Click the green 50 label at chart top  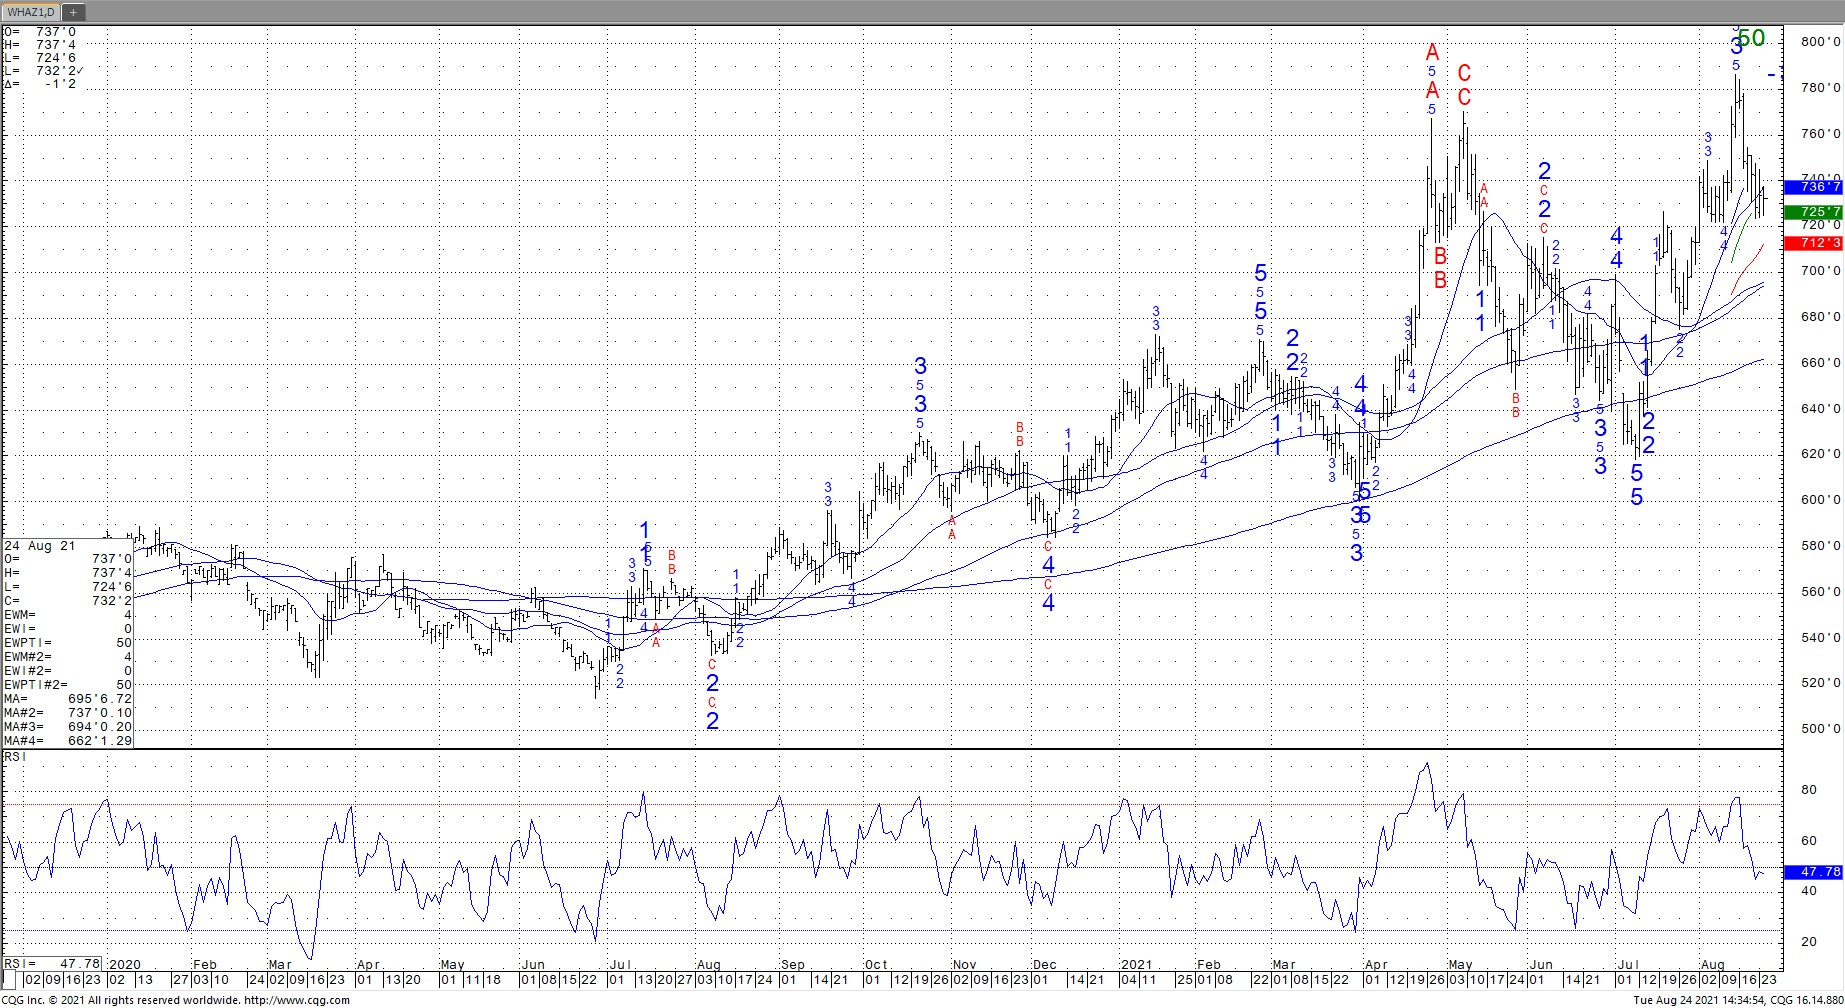click(1751, 39)
